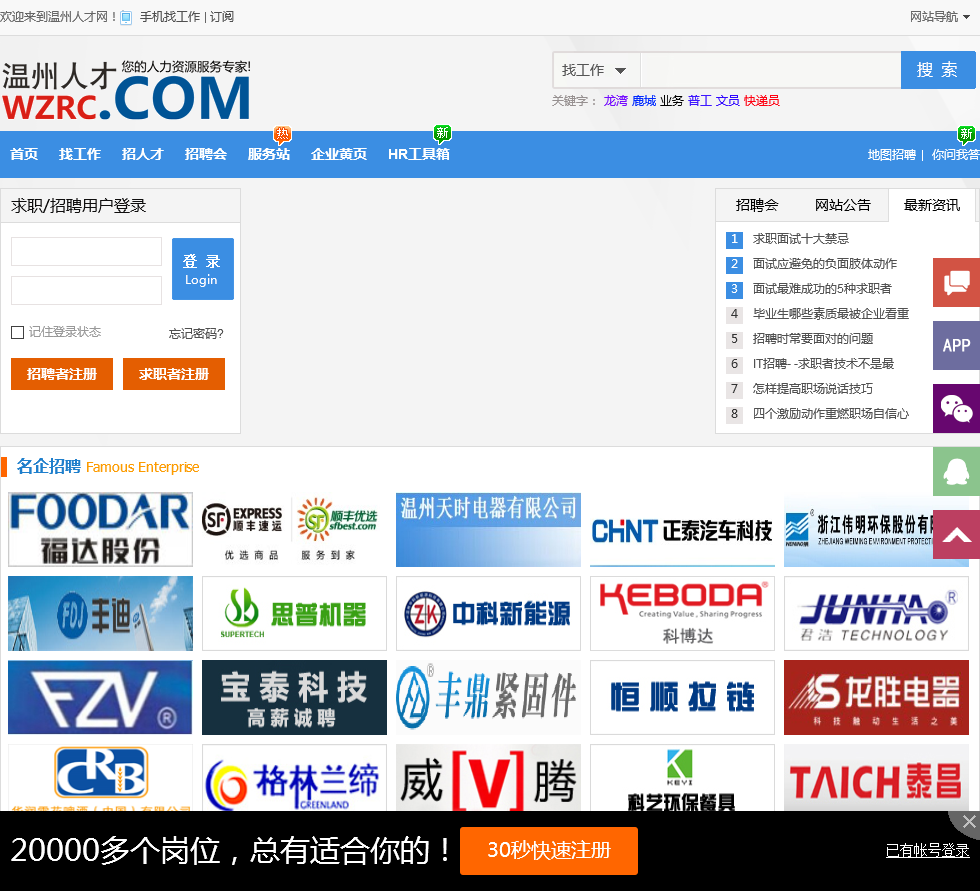This screenshot has height=891, width=980.
Task: Open the WeChat floating icon
Action: click(956, 409)
